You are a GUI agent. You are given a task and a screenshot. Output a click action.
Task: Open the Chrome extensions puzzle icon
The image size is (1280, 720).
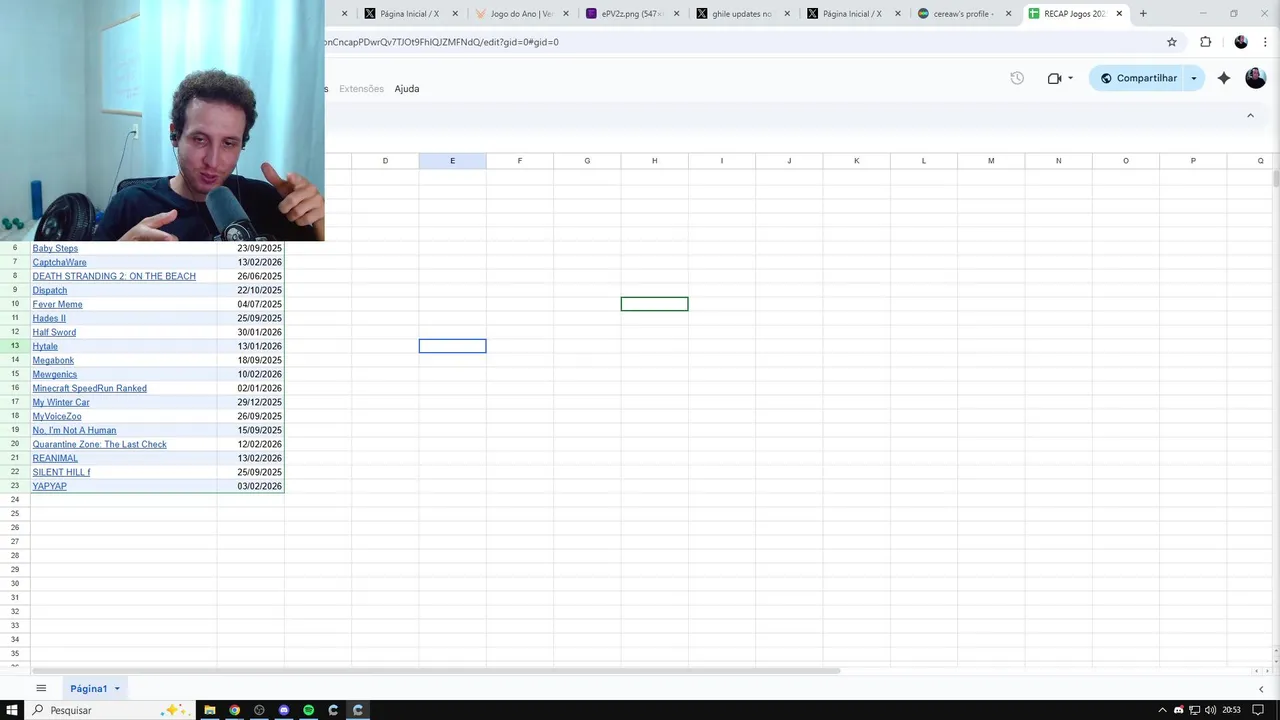(1205, 42)
